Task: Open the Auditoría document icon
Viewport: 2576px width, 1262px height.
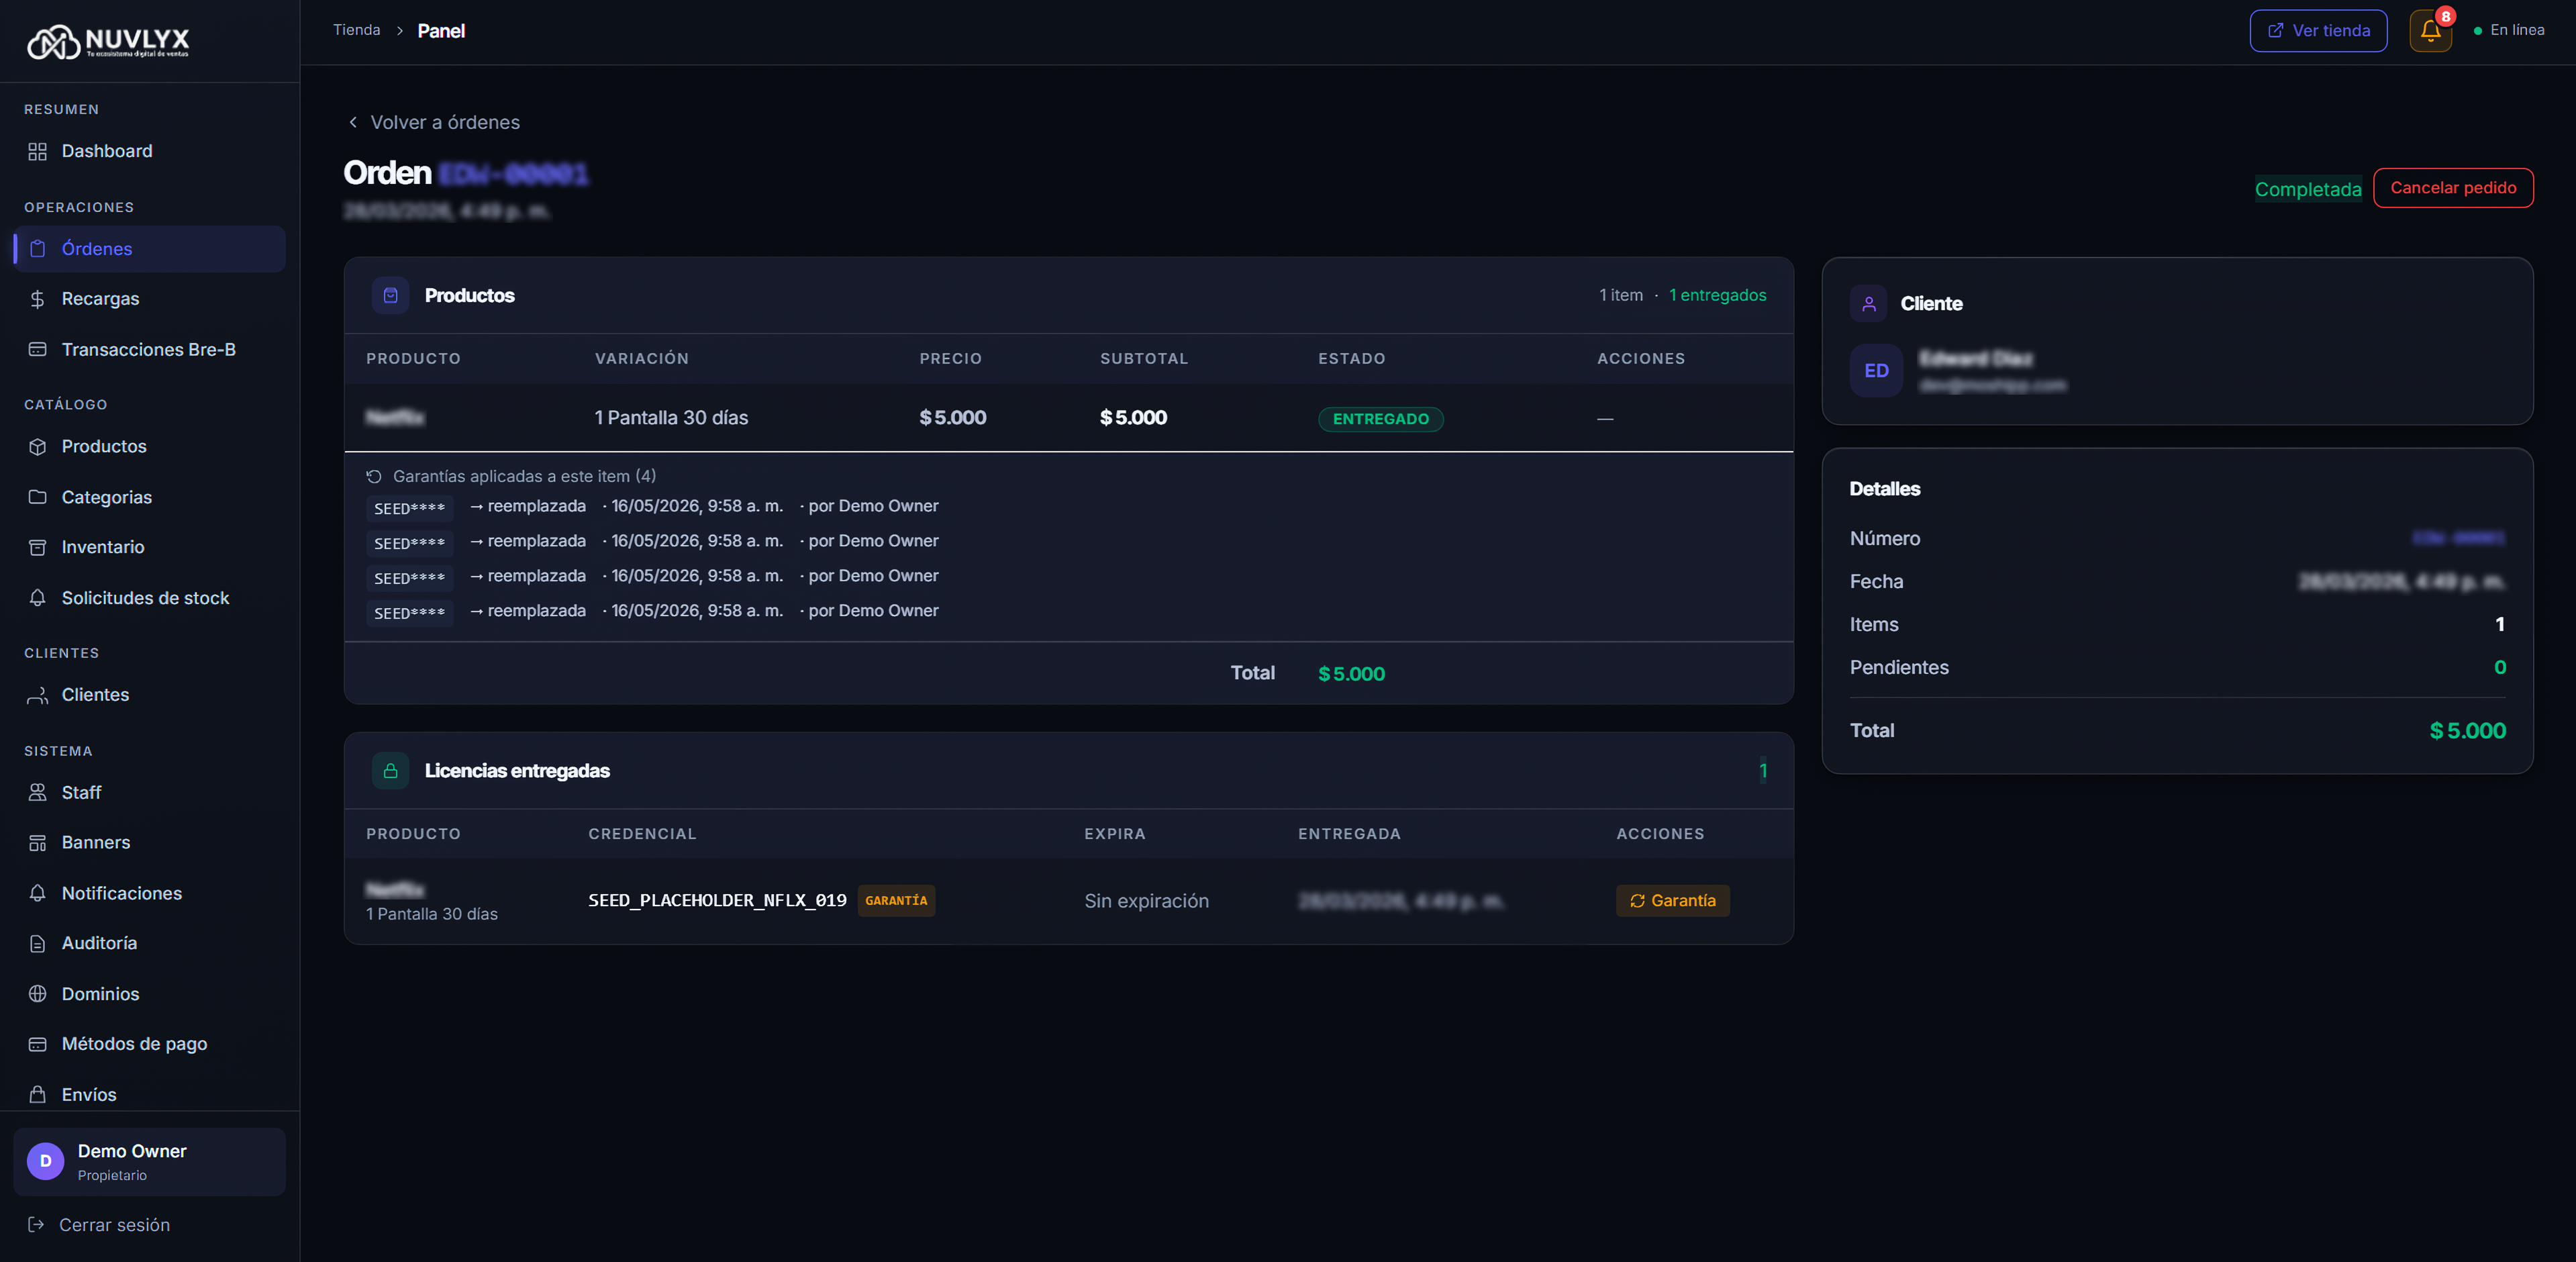Action: click(x=37, y=943)
